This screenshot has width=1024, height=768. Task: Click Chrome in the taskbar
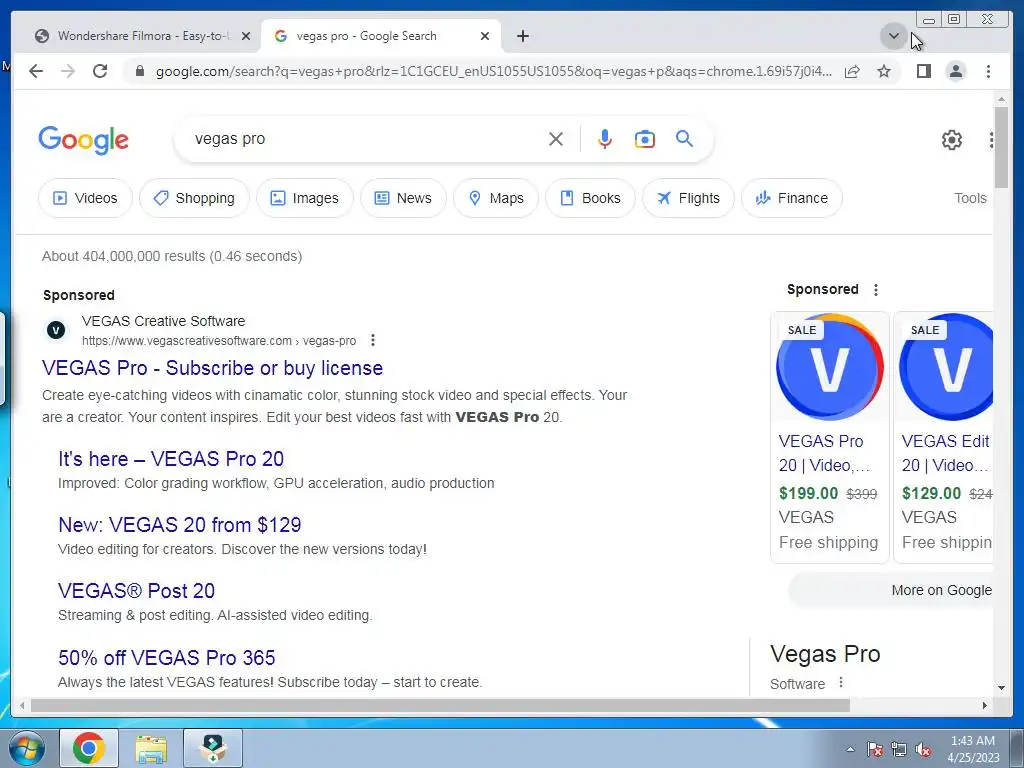tap(89, 748)
